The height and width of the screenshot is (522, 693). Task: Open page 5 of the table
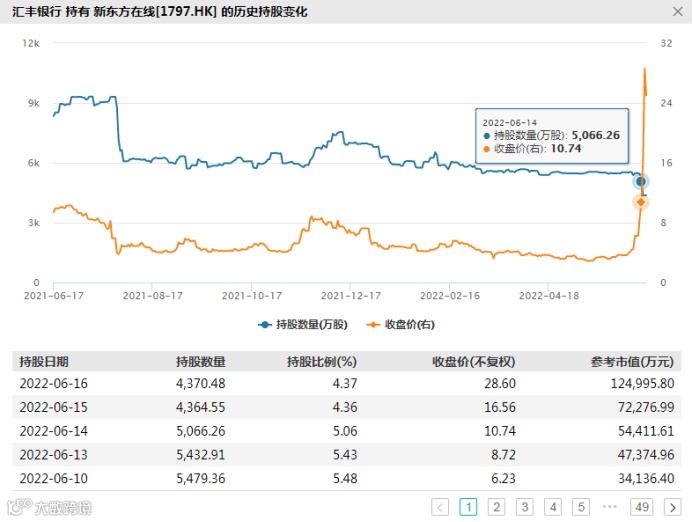point(581,507)
